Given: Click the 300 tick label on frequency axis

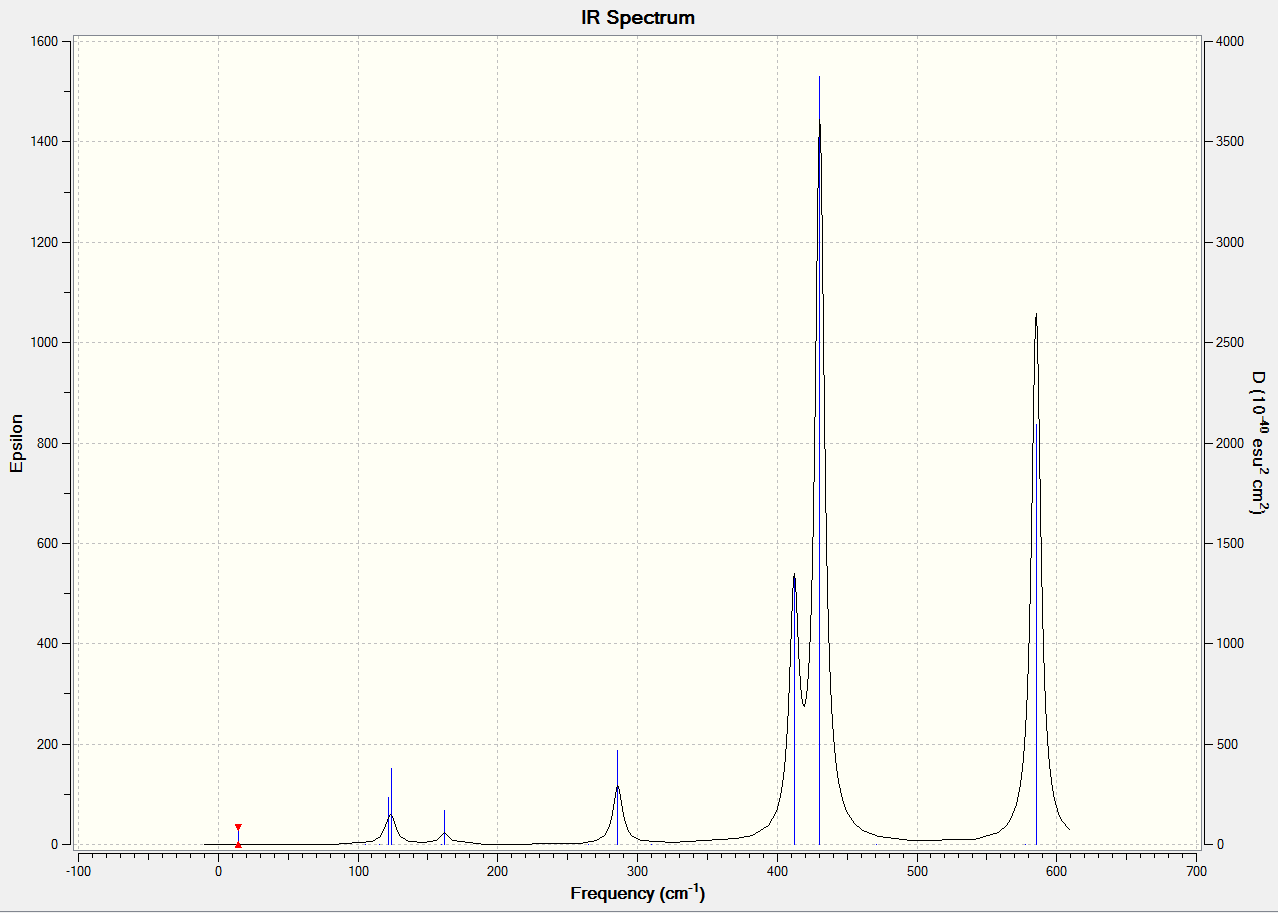Looking at the screenshot, I should click(x=638, y=871).
